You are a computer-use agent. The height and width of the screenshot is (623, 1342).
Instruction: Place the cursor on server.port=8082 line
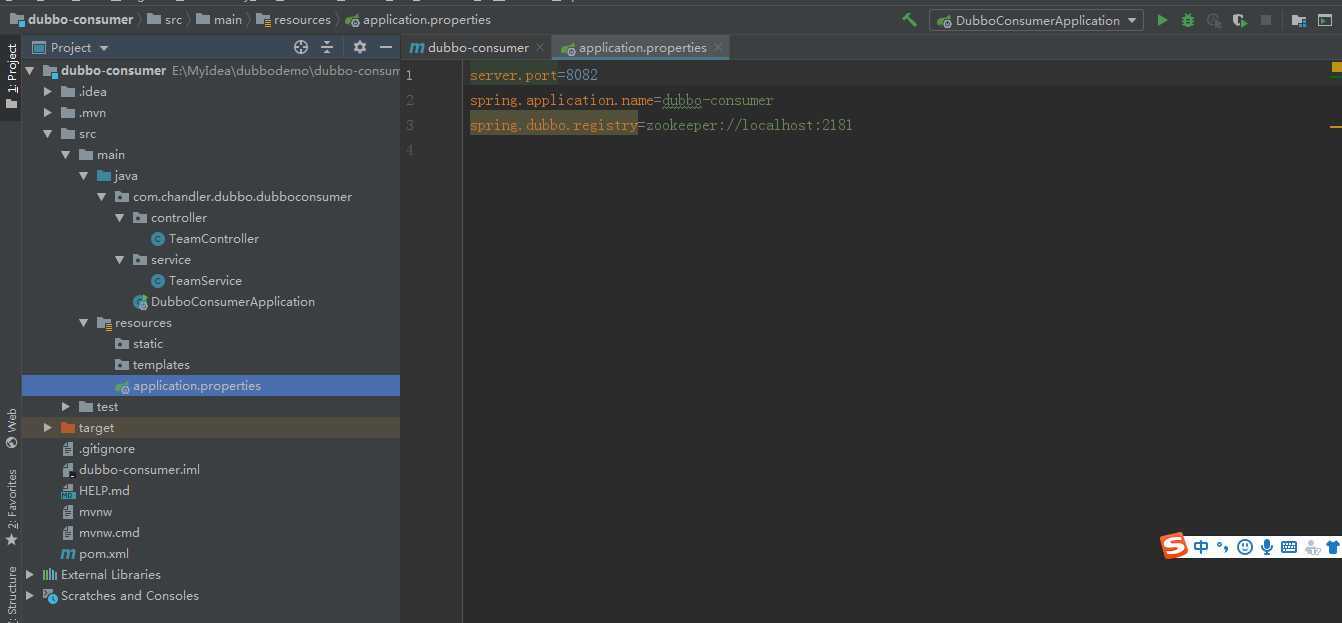534,75
